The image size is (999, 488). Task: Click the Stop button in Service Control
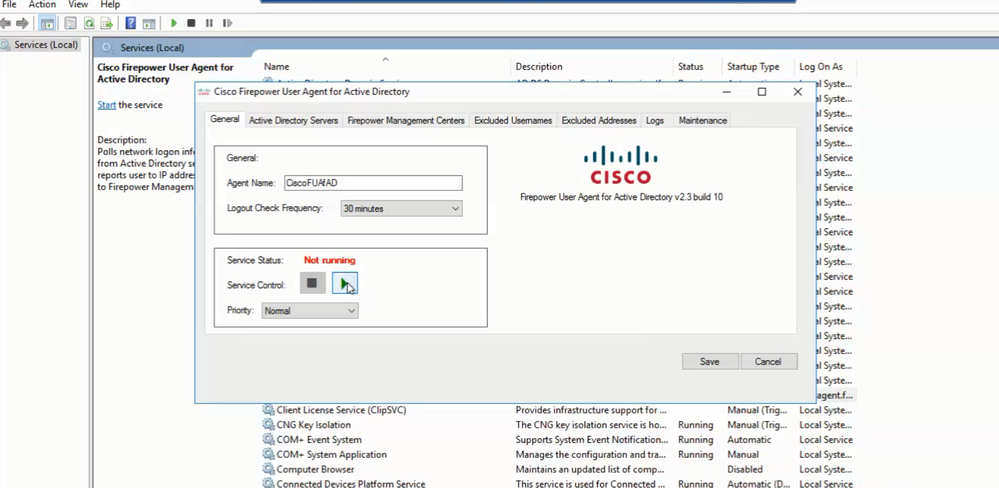tap(312, 283)
